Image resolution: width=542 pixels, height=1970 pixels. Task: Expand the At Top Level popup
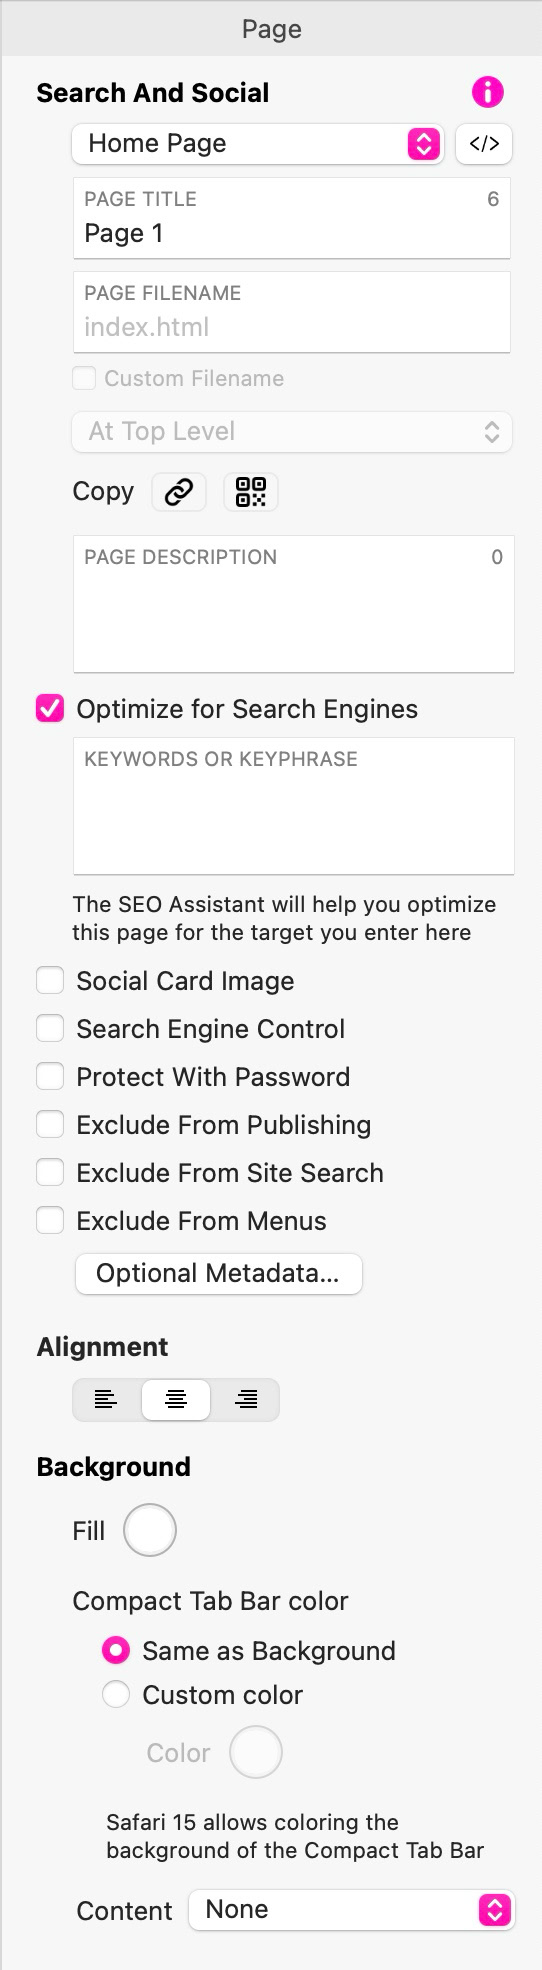292,432
